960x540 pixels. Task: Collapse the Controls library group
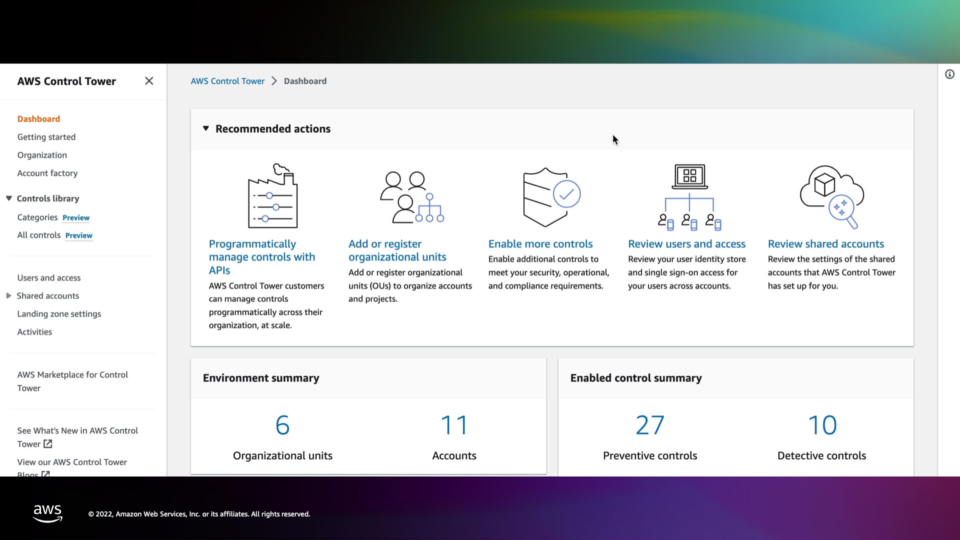coord(9,198)
